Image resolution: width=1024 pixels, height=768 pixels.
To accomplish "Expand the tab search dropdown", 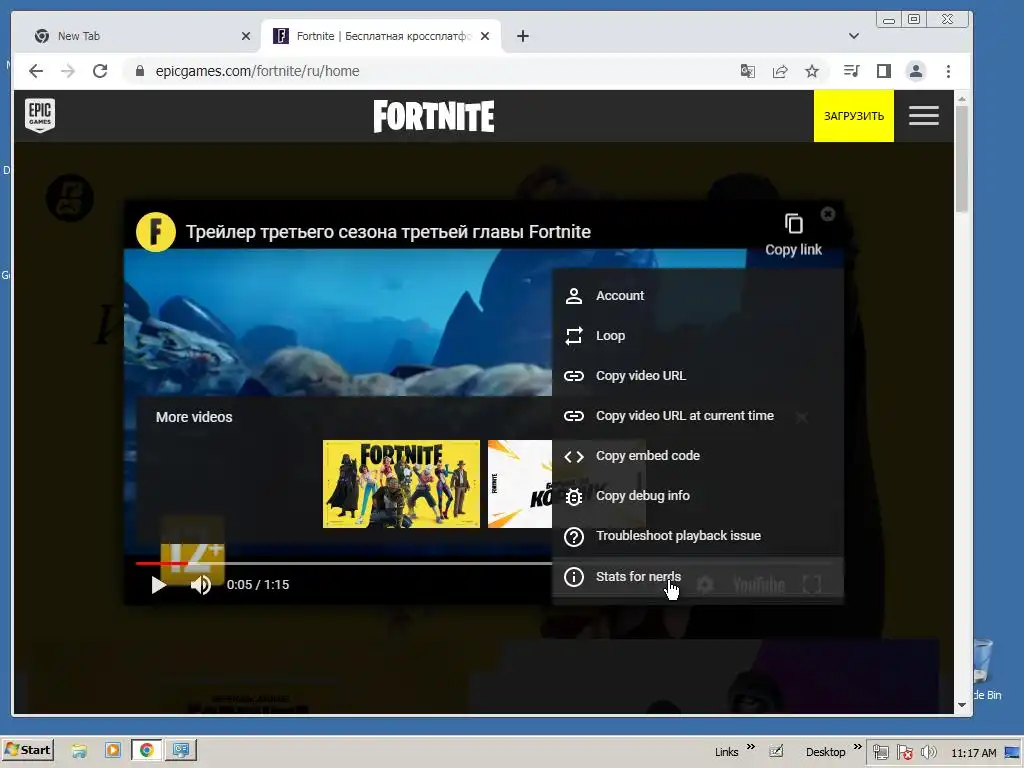I will pyautogui.click(x=854, y=36).
